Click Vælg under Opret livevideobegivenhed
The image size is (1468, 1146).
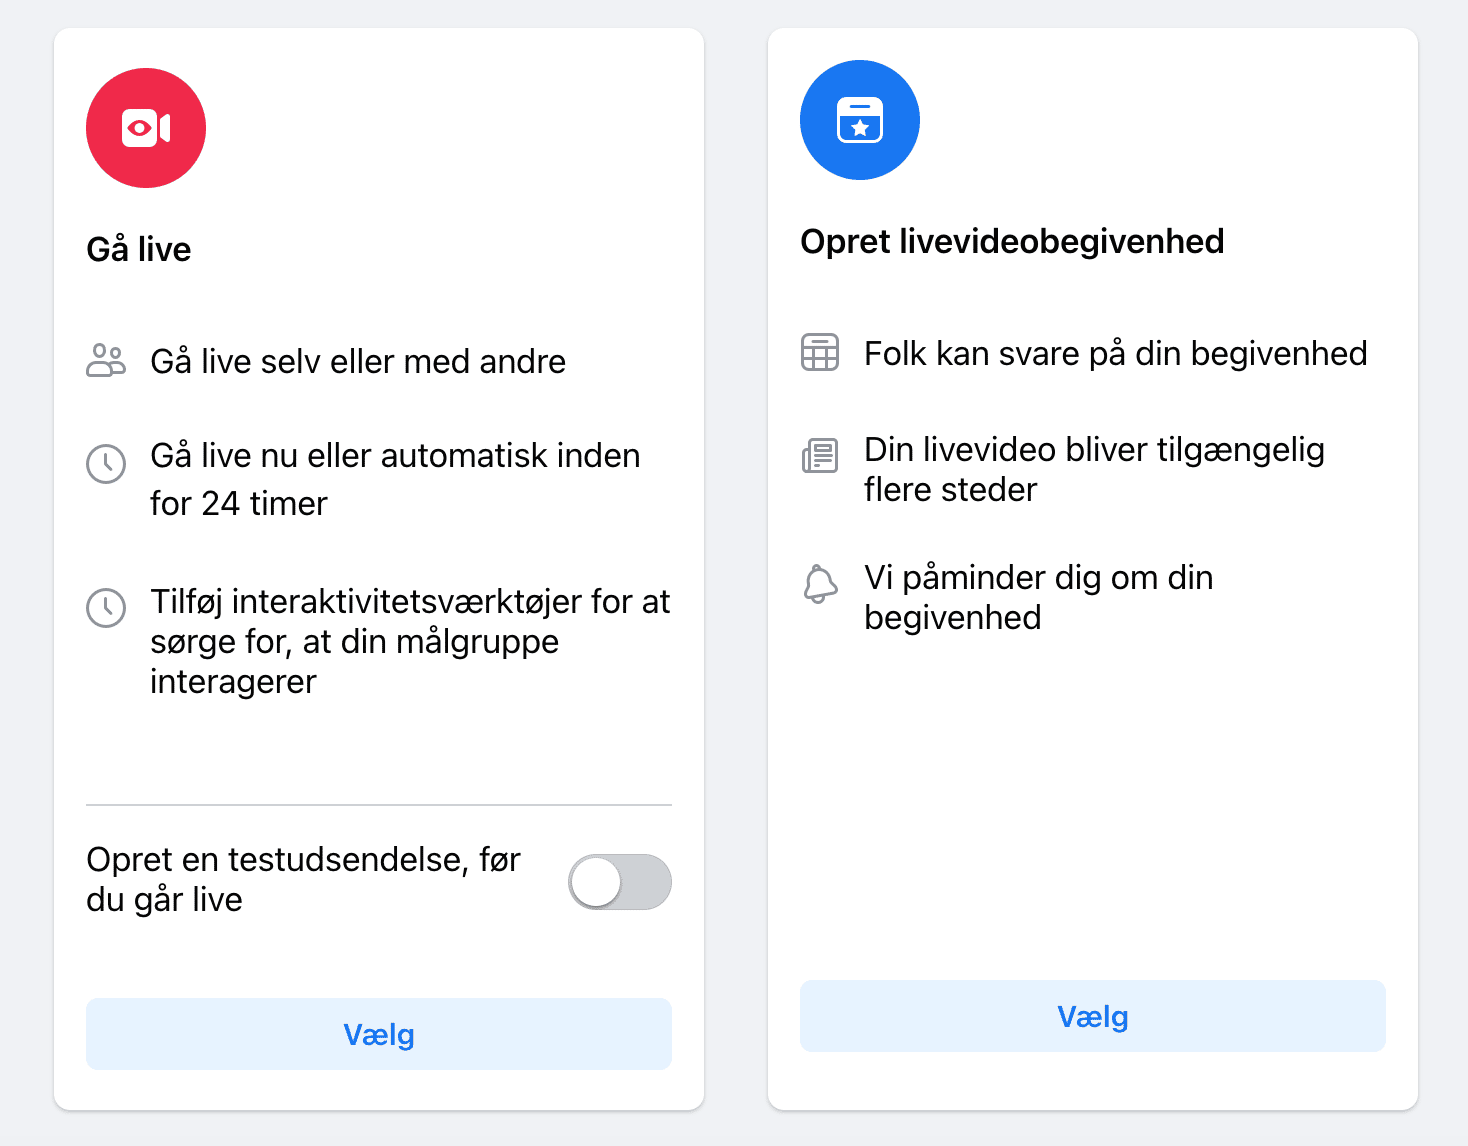1093,1016
